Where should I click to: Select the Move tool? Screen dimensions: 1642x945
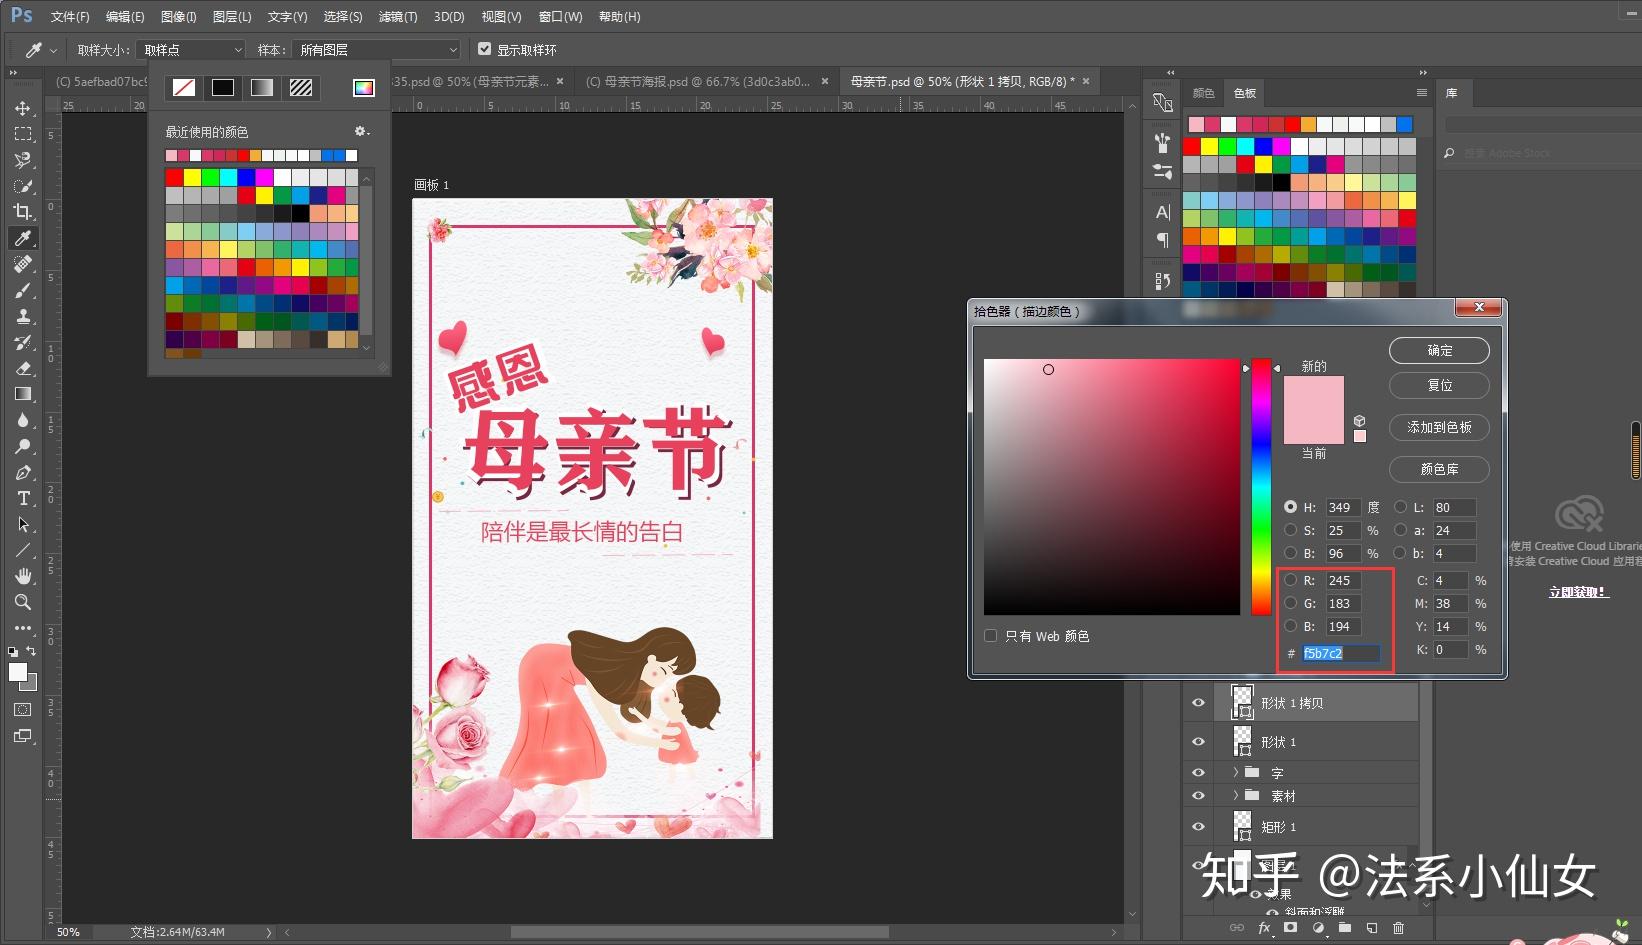click(x=23, y=108)
